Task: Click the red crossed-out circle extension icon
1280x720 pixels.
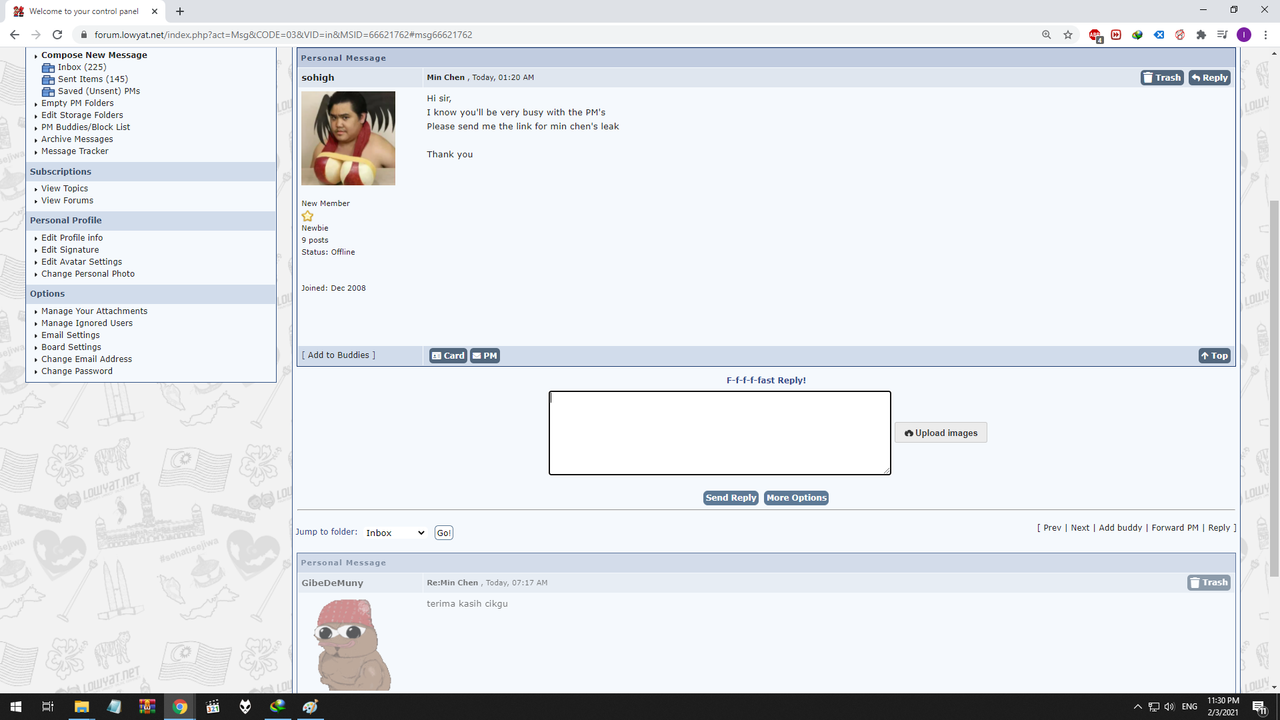Action: 1180,35
